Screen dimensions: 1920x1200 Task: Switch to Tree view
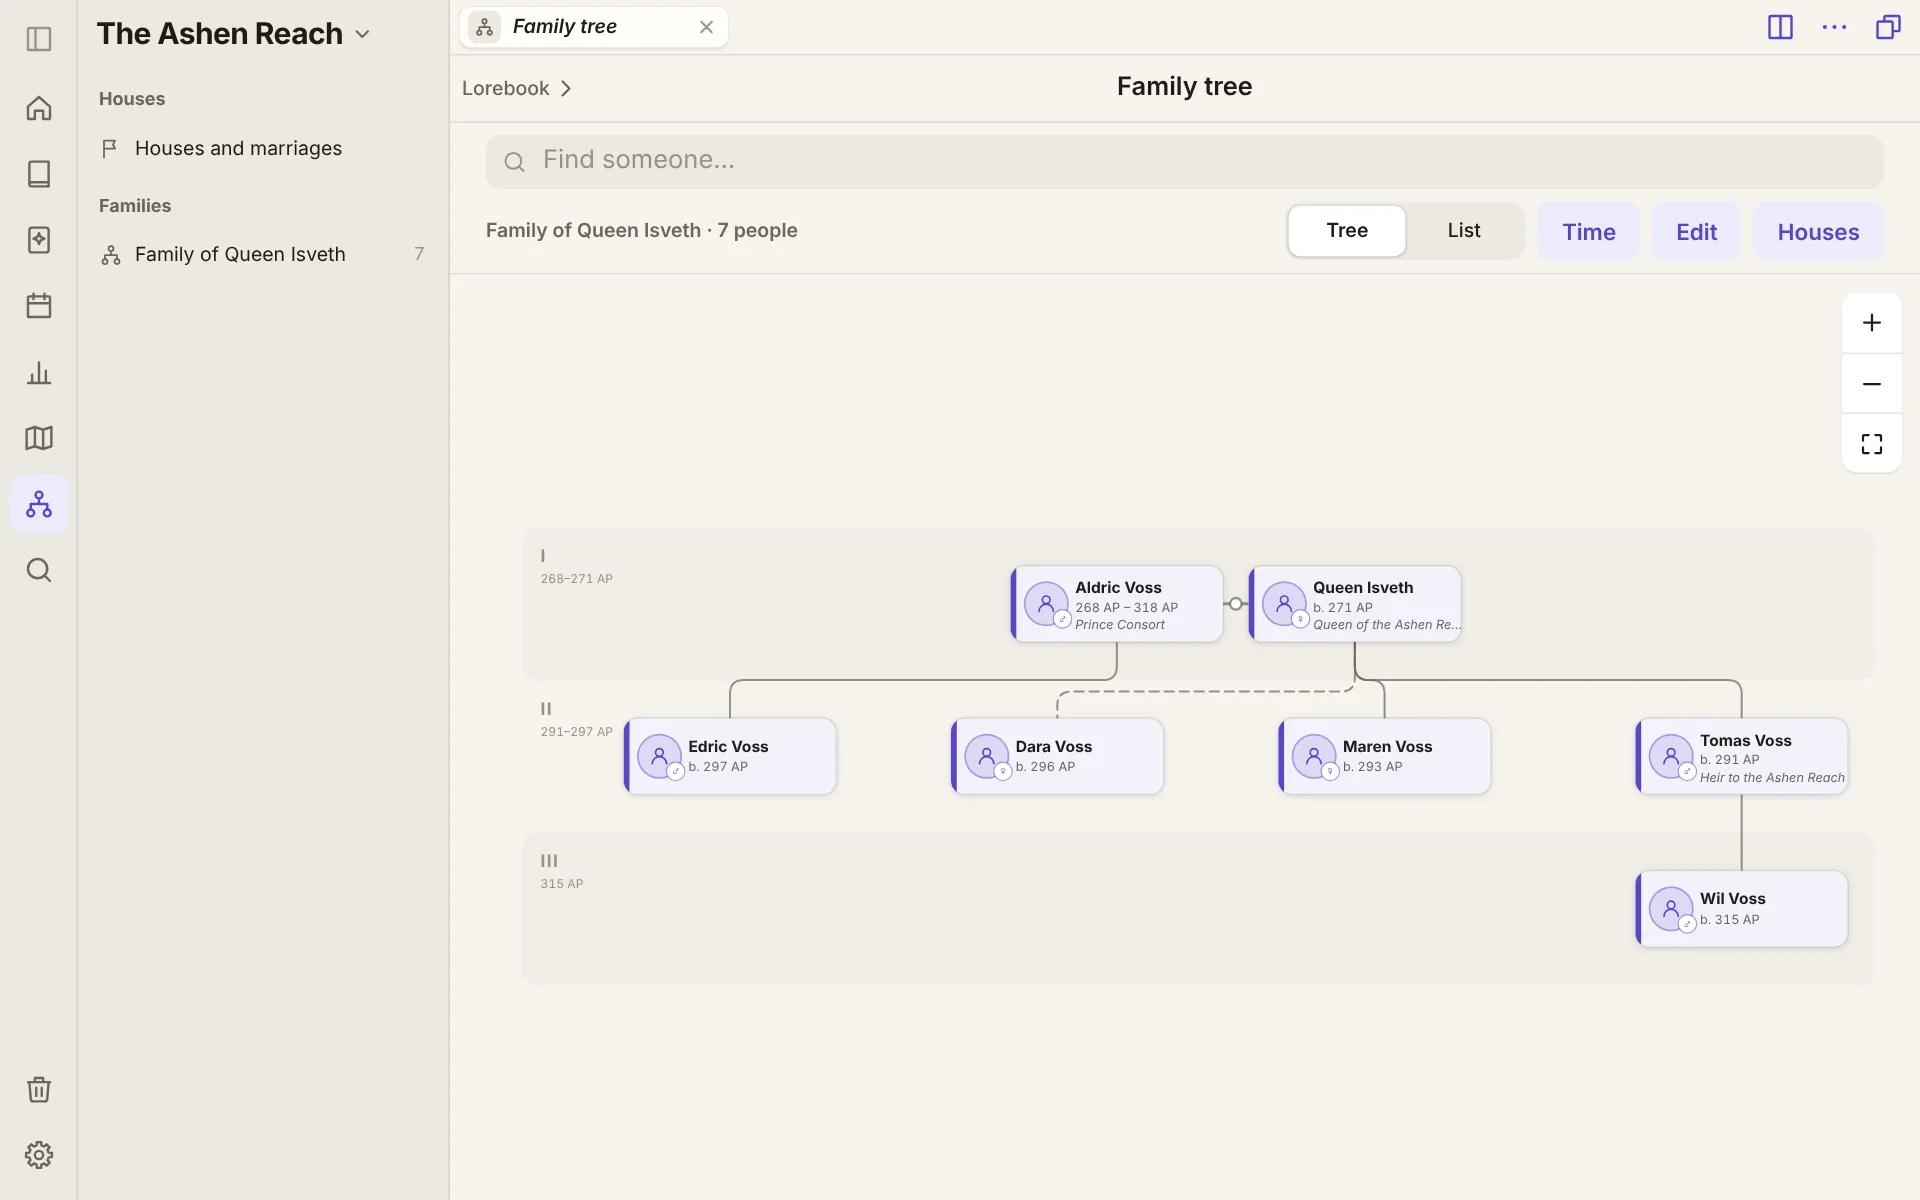tap(1347, 231)
